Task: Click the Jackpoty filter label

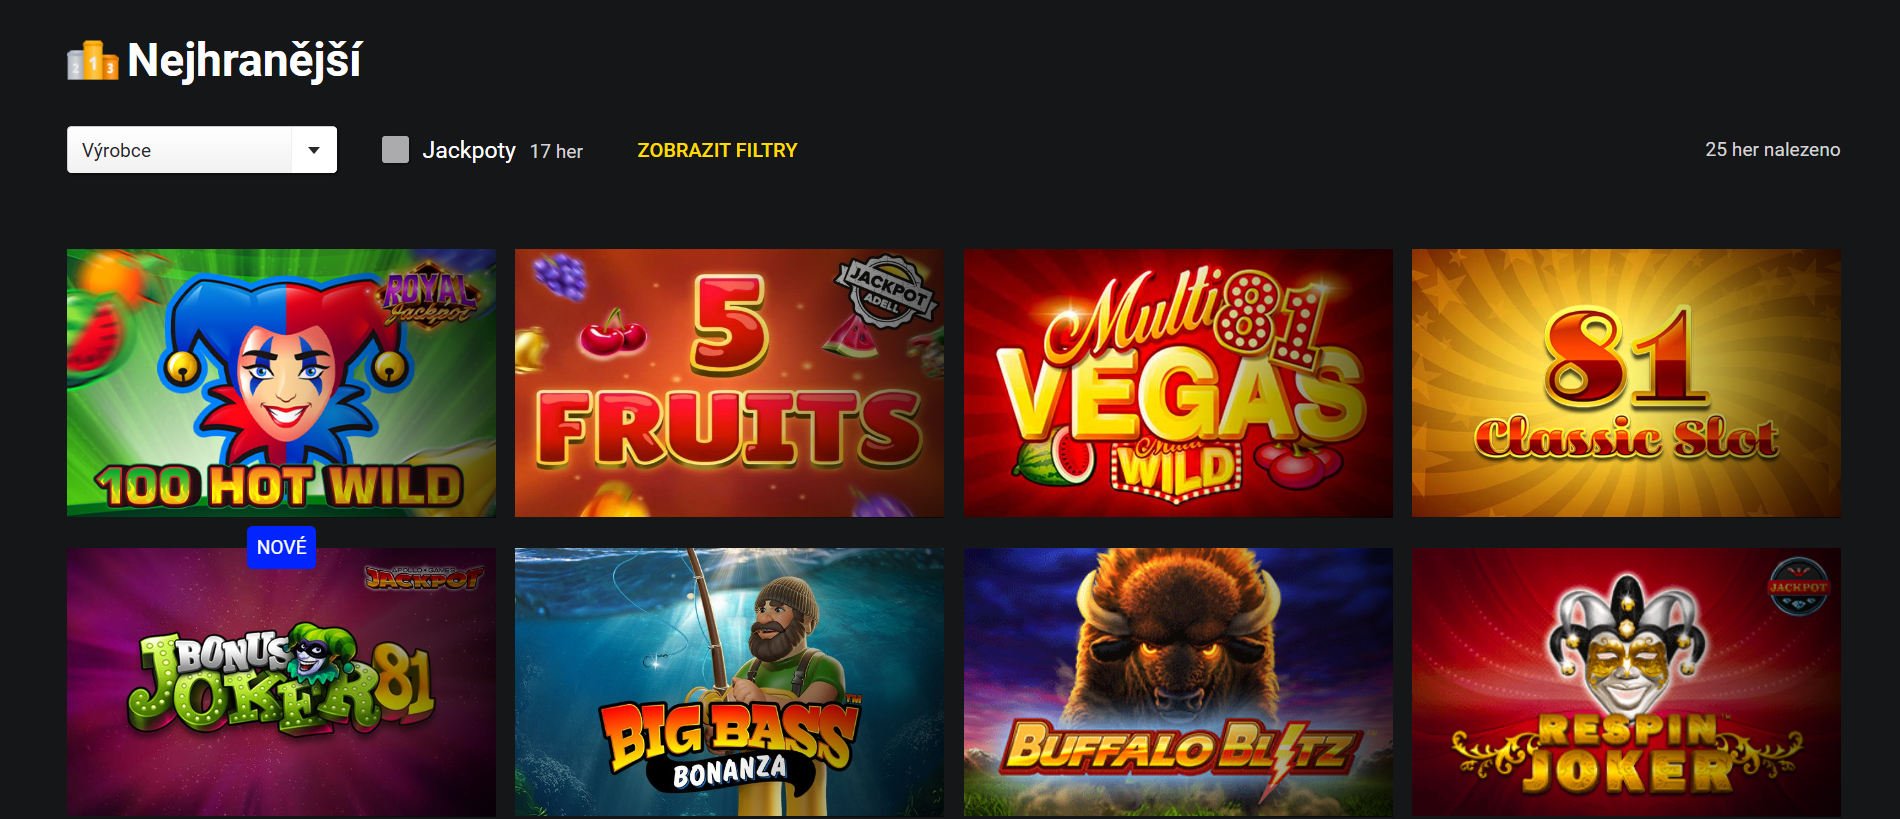Action: [x=469, y=150]
